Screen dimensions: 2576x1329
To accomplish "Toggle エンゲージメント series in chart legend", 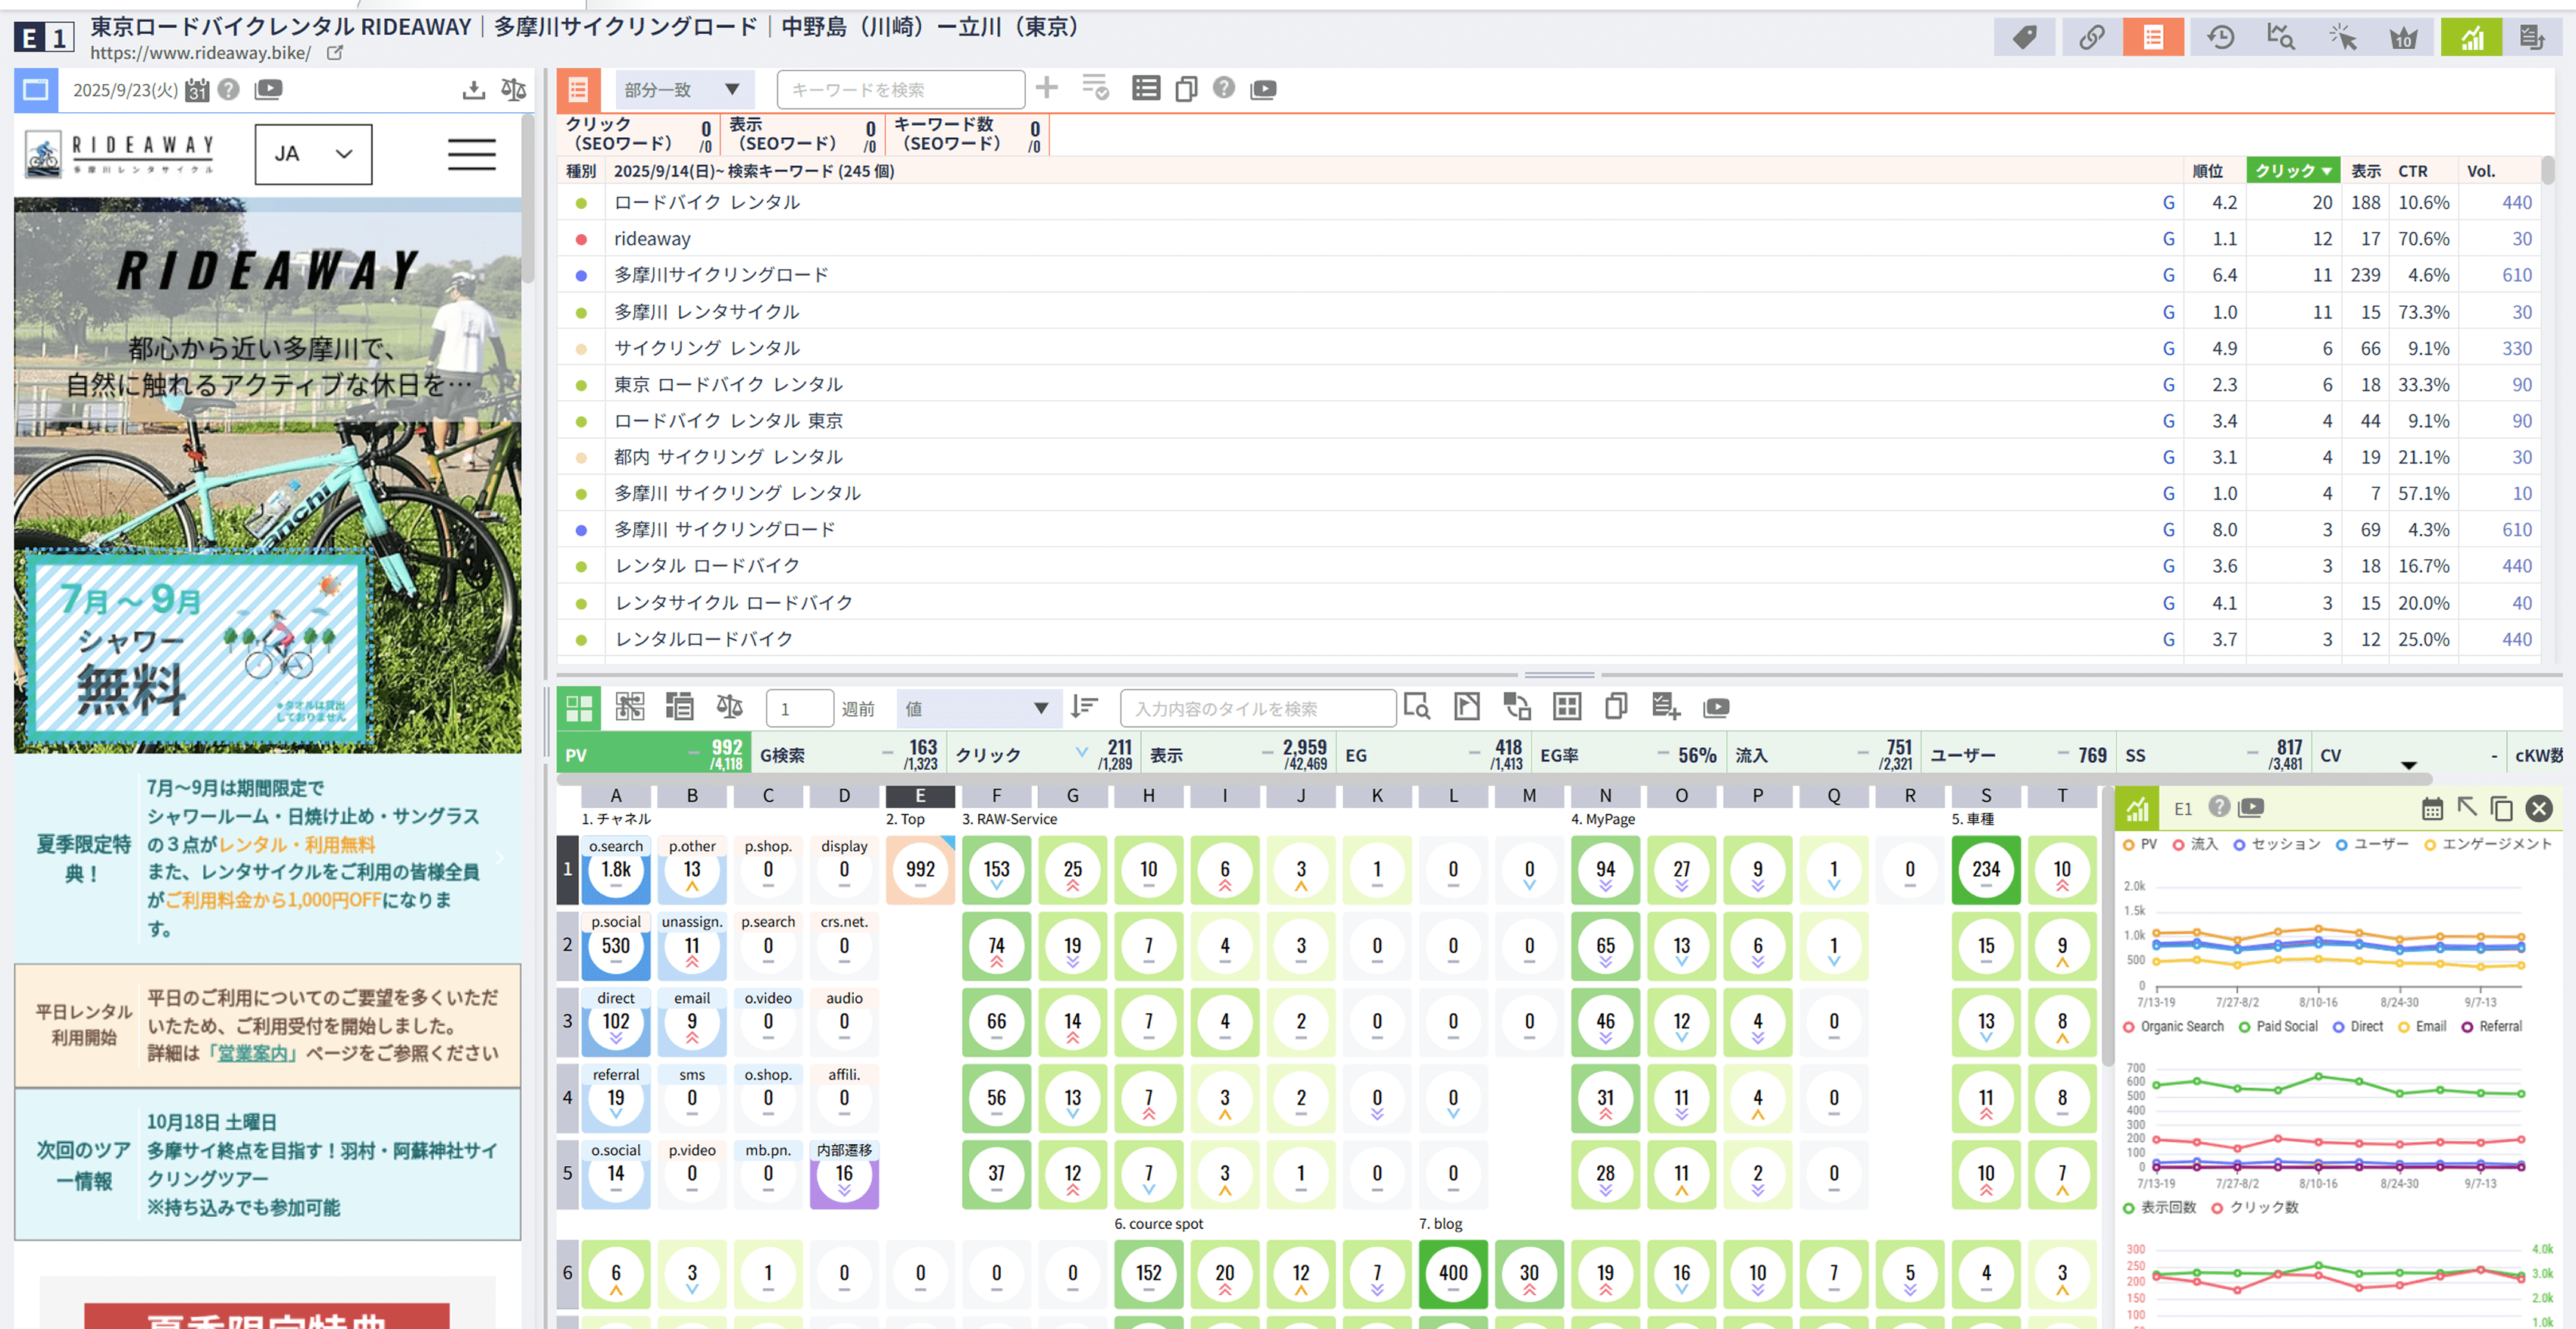I will click(x=2488, y=845).
